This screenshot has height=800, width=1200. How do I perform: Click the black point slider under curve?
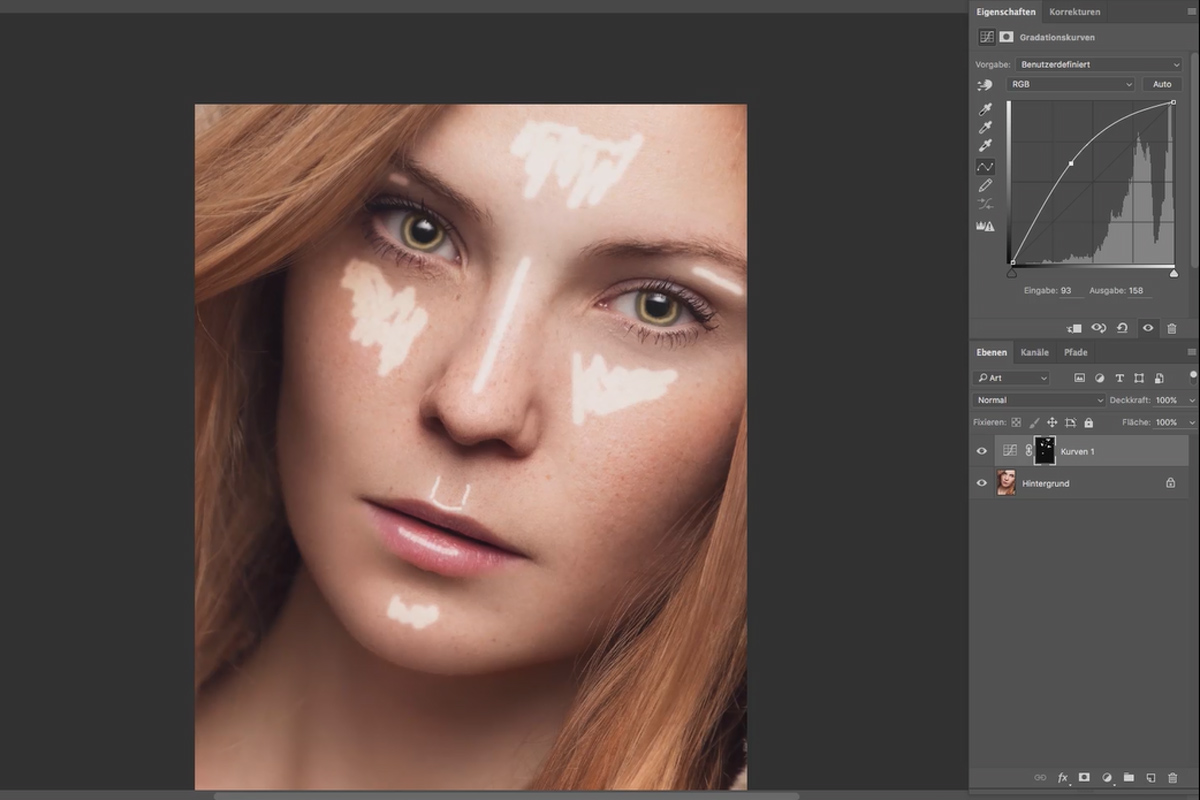tap(1011, 273)
